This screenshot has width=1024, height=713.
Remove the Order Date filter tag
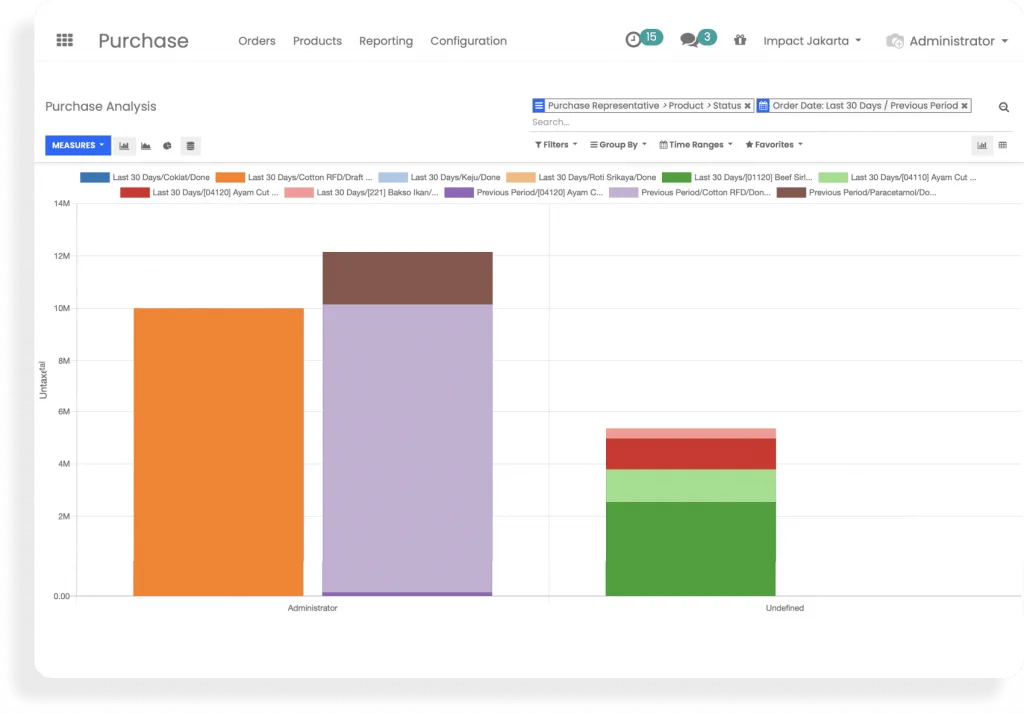pyautogui.click(x=964, y=106)
